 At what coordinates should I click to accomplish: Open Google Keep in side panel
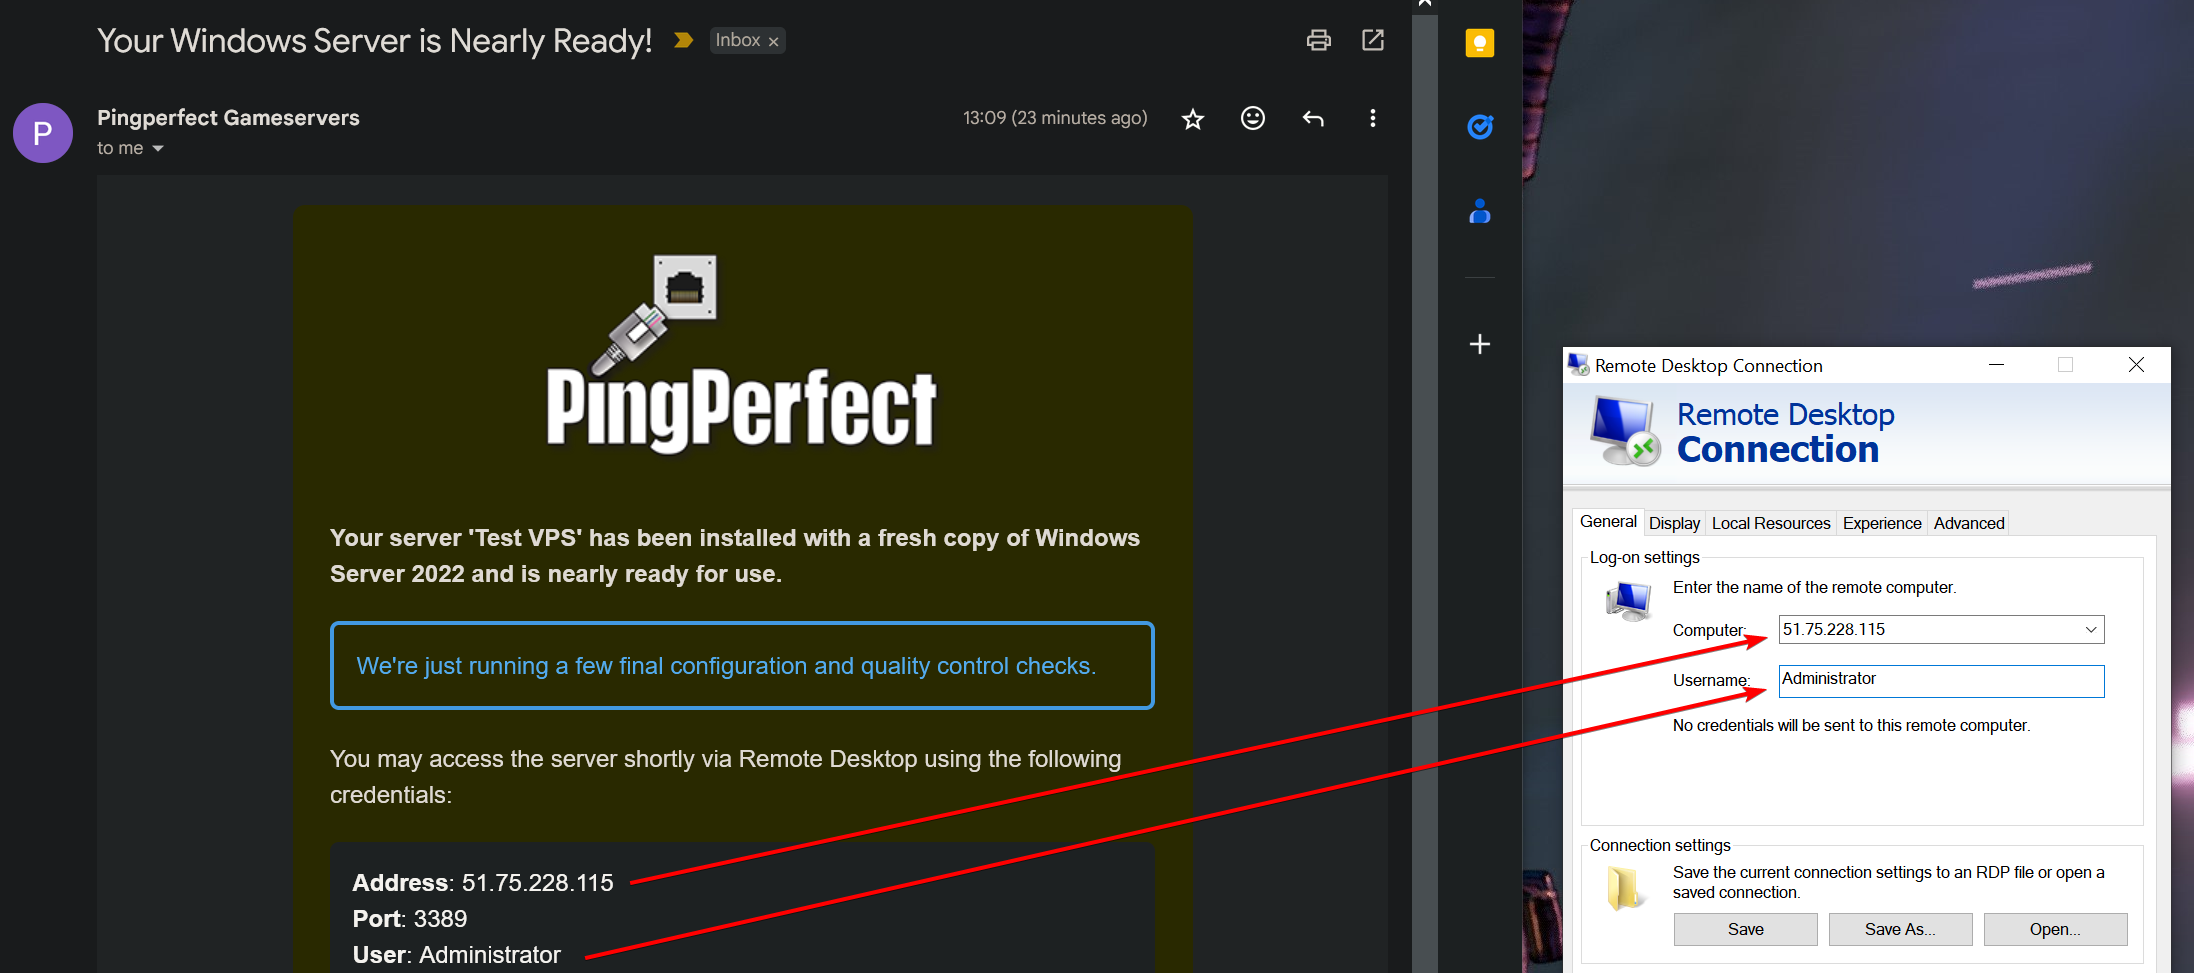(x=1479, y=43)
